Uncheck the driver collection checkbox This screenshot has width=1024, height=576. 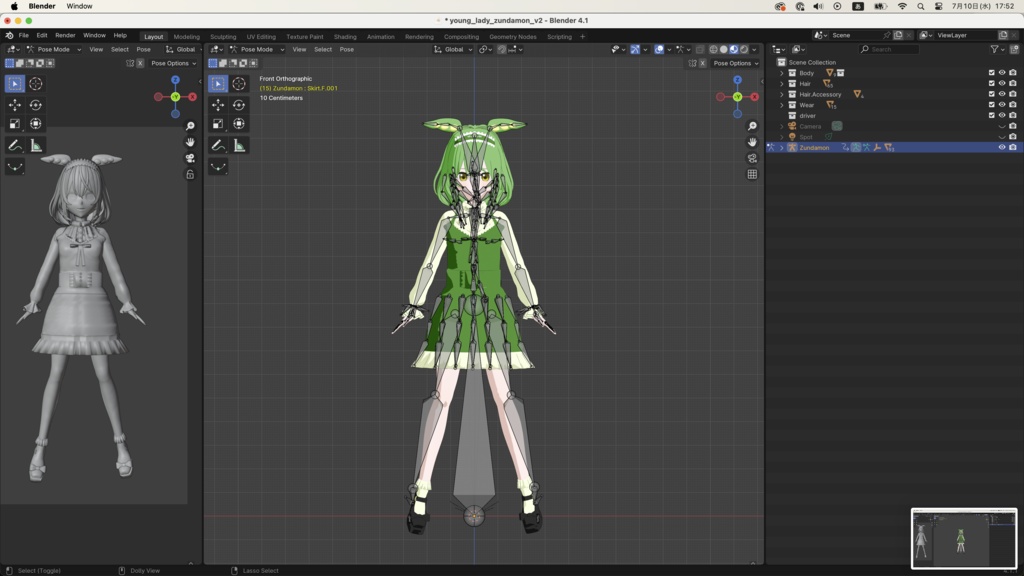pyautogui.click(x=991, y=116)
